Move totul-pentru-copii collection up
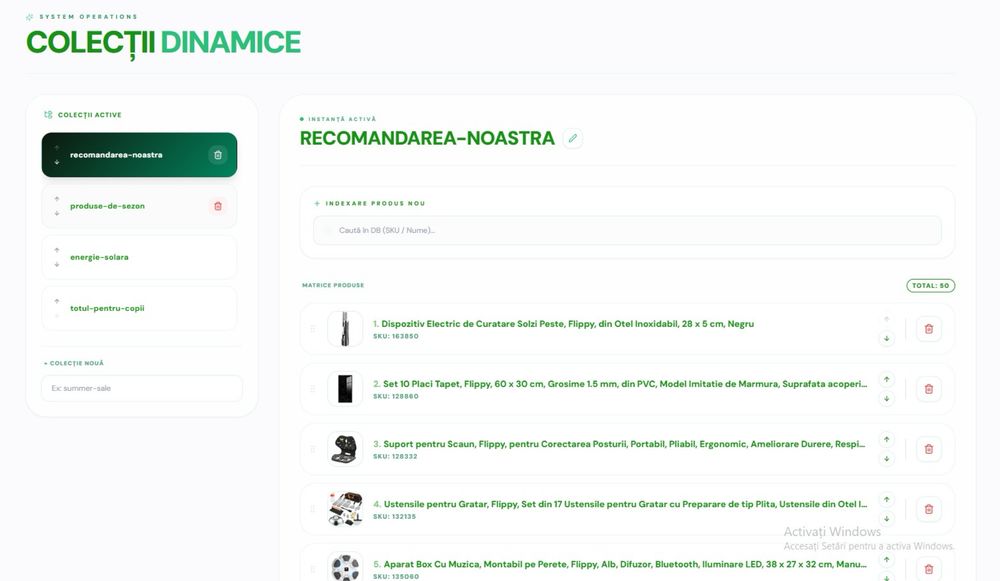The width and height of the screenshot is (1000, 581). 57,301
